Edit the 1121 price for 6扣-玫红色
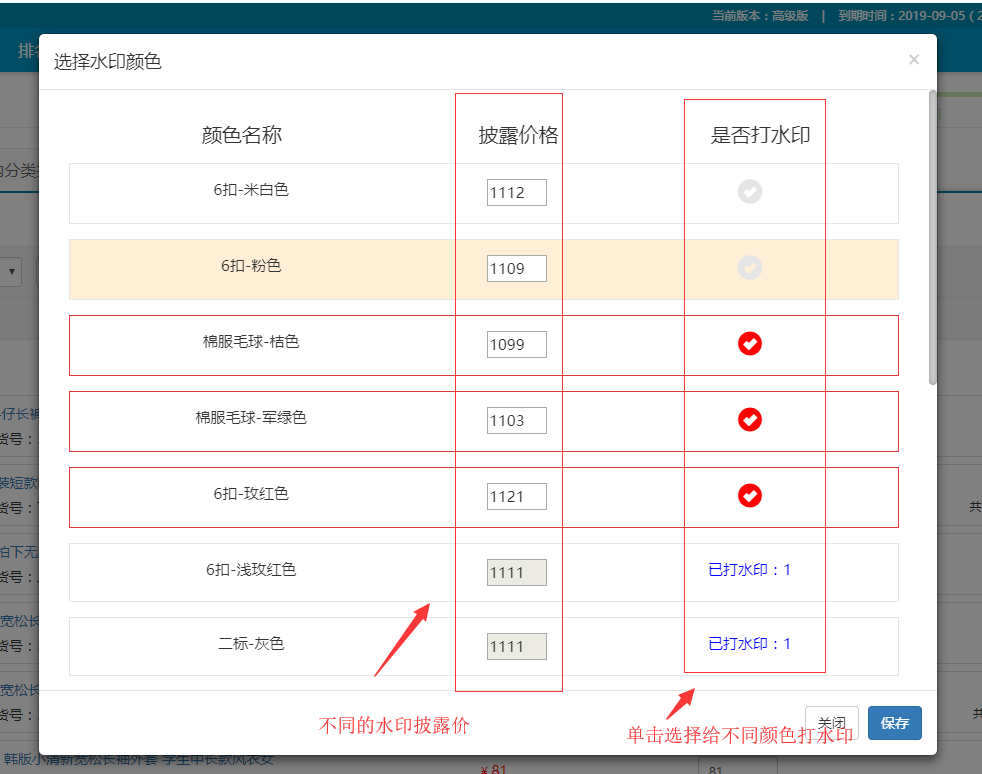The image size is (982, 774). [516, 496]
